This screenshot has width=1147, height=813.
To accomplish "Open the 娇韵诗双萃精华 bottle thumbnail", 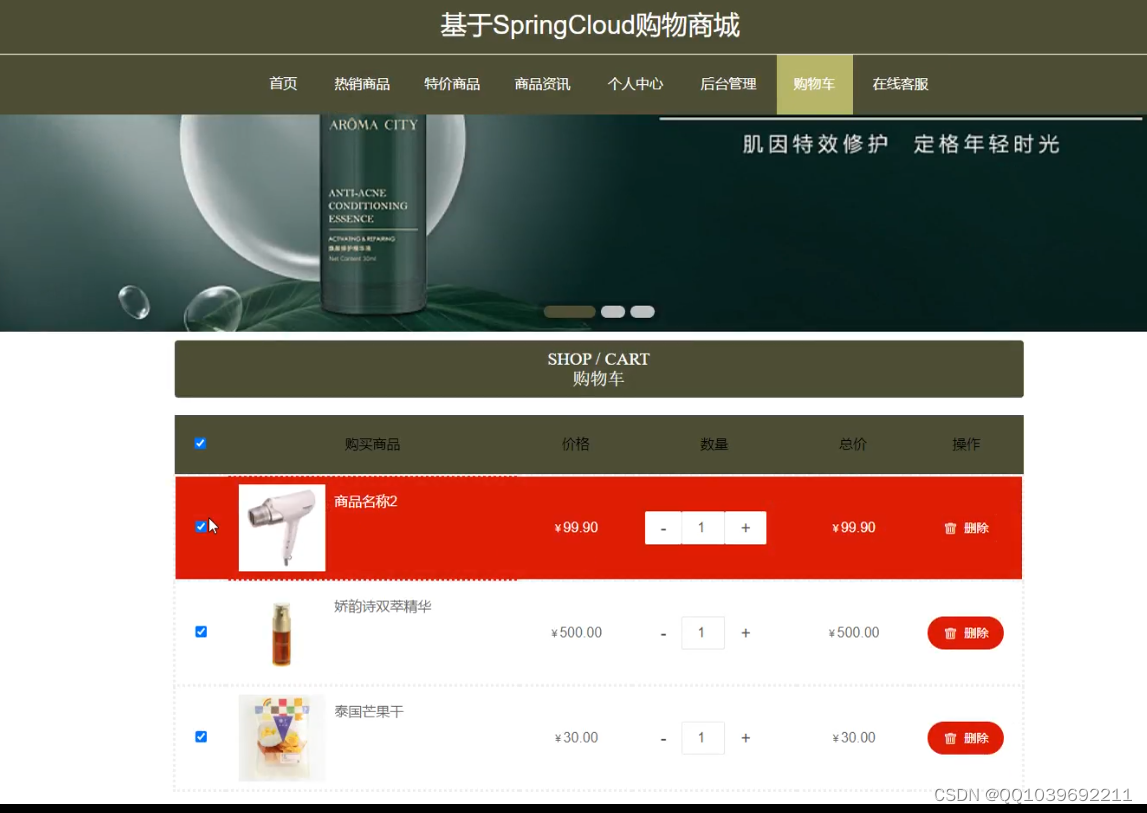I will click(x=282, y=633).
